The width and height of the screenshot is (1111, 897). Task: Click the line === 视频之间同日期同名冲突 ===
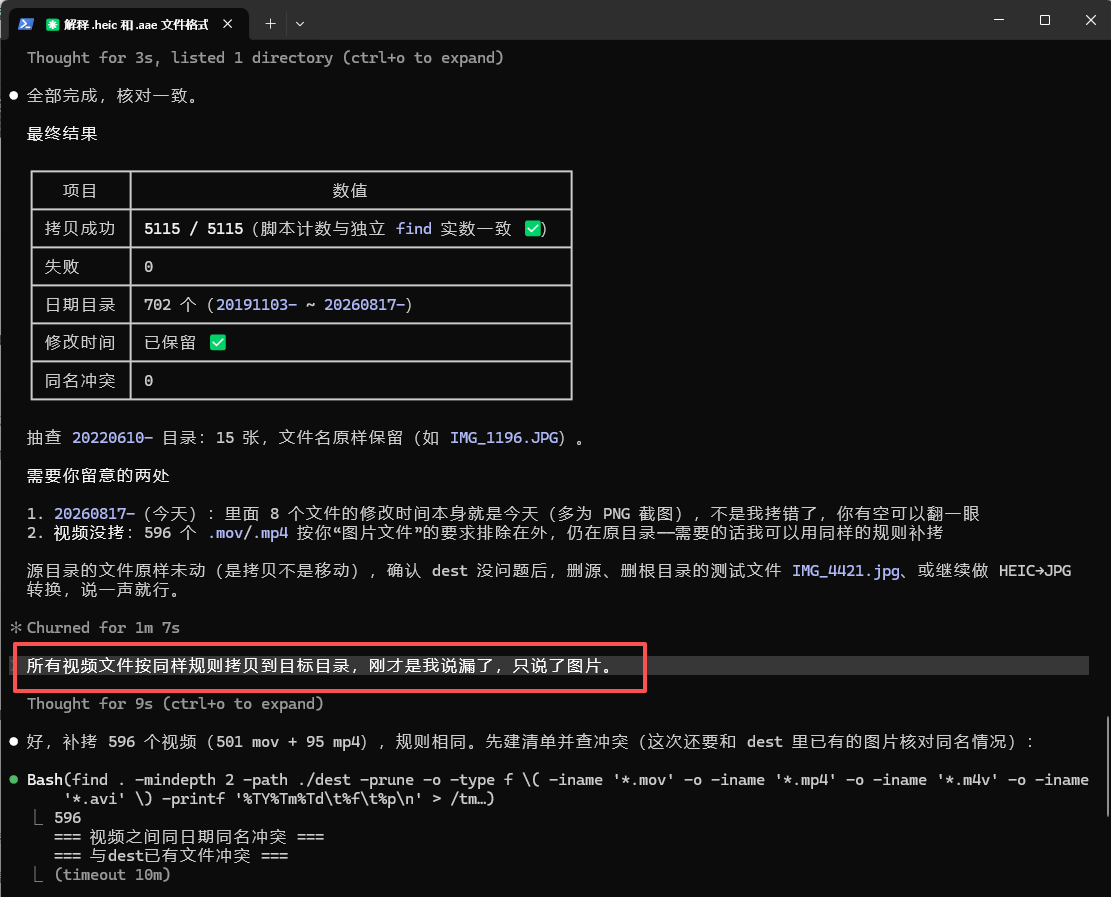[x=189, y=837]
